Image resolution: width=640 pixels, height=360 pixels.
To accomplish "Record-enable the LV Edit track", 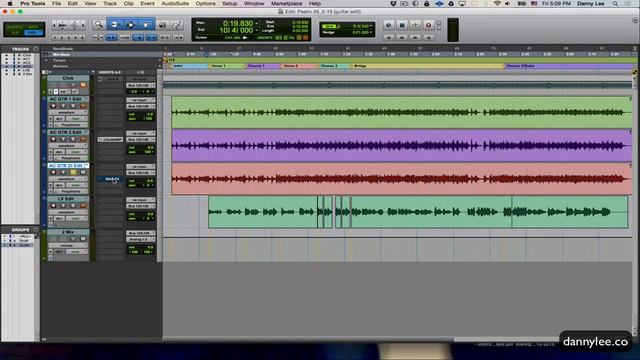I will pos(53,206).
